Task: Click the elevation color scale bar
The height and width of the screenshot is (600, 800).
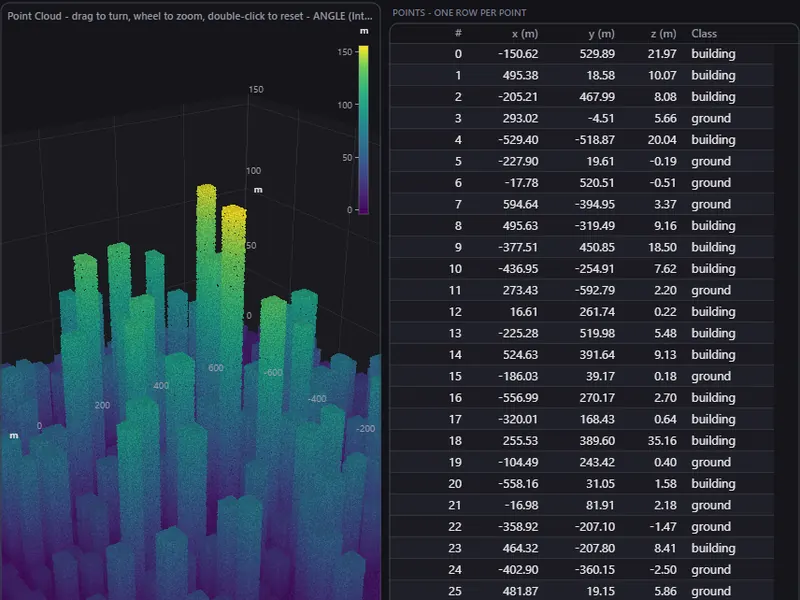Action: point(363,130)
